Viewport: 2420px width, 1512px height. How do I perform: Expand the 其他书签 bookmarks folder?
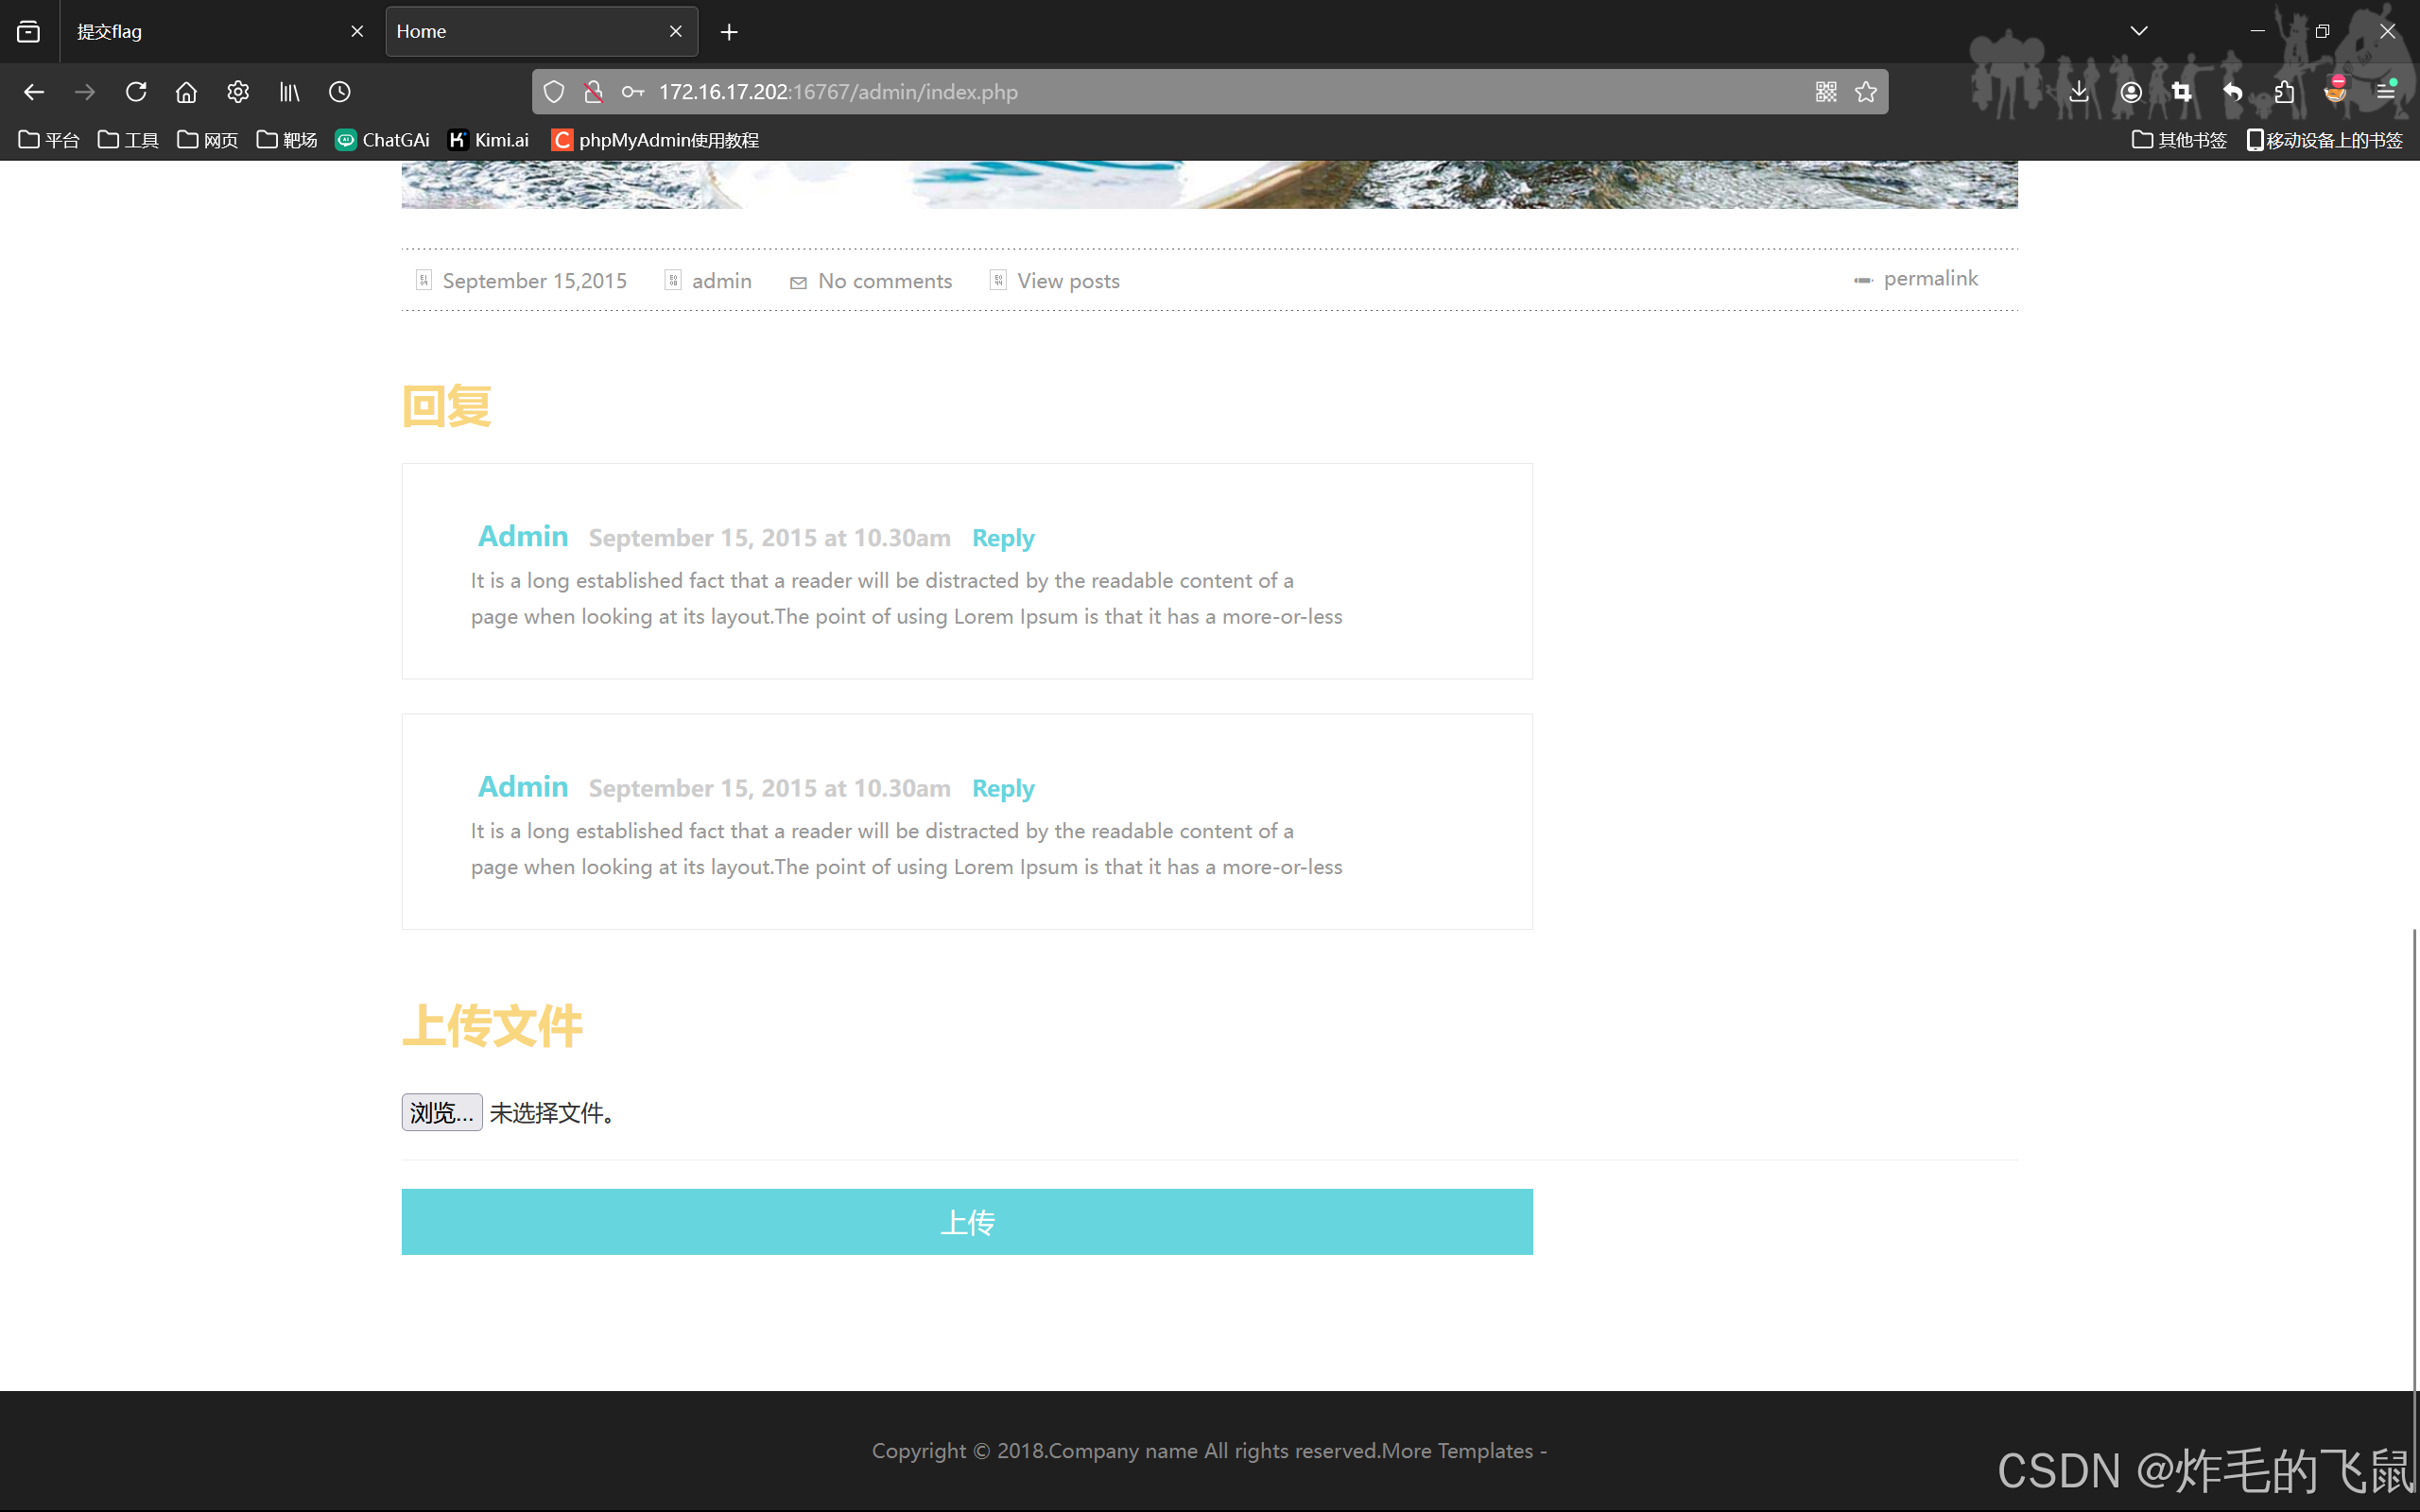pyautogui.click(x=2179, y=140)
